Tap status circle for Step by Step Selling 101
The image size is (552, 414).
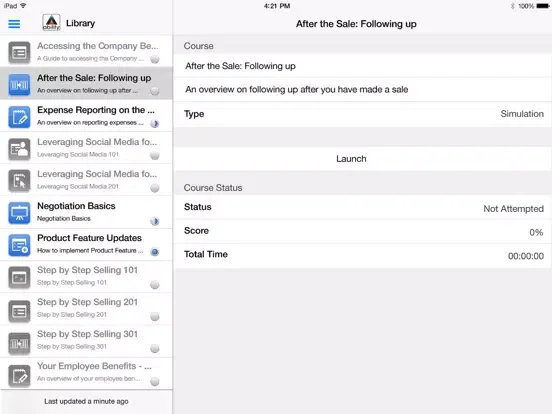[x=155, y=284]
